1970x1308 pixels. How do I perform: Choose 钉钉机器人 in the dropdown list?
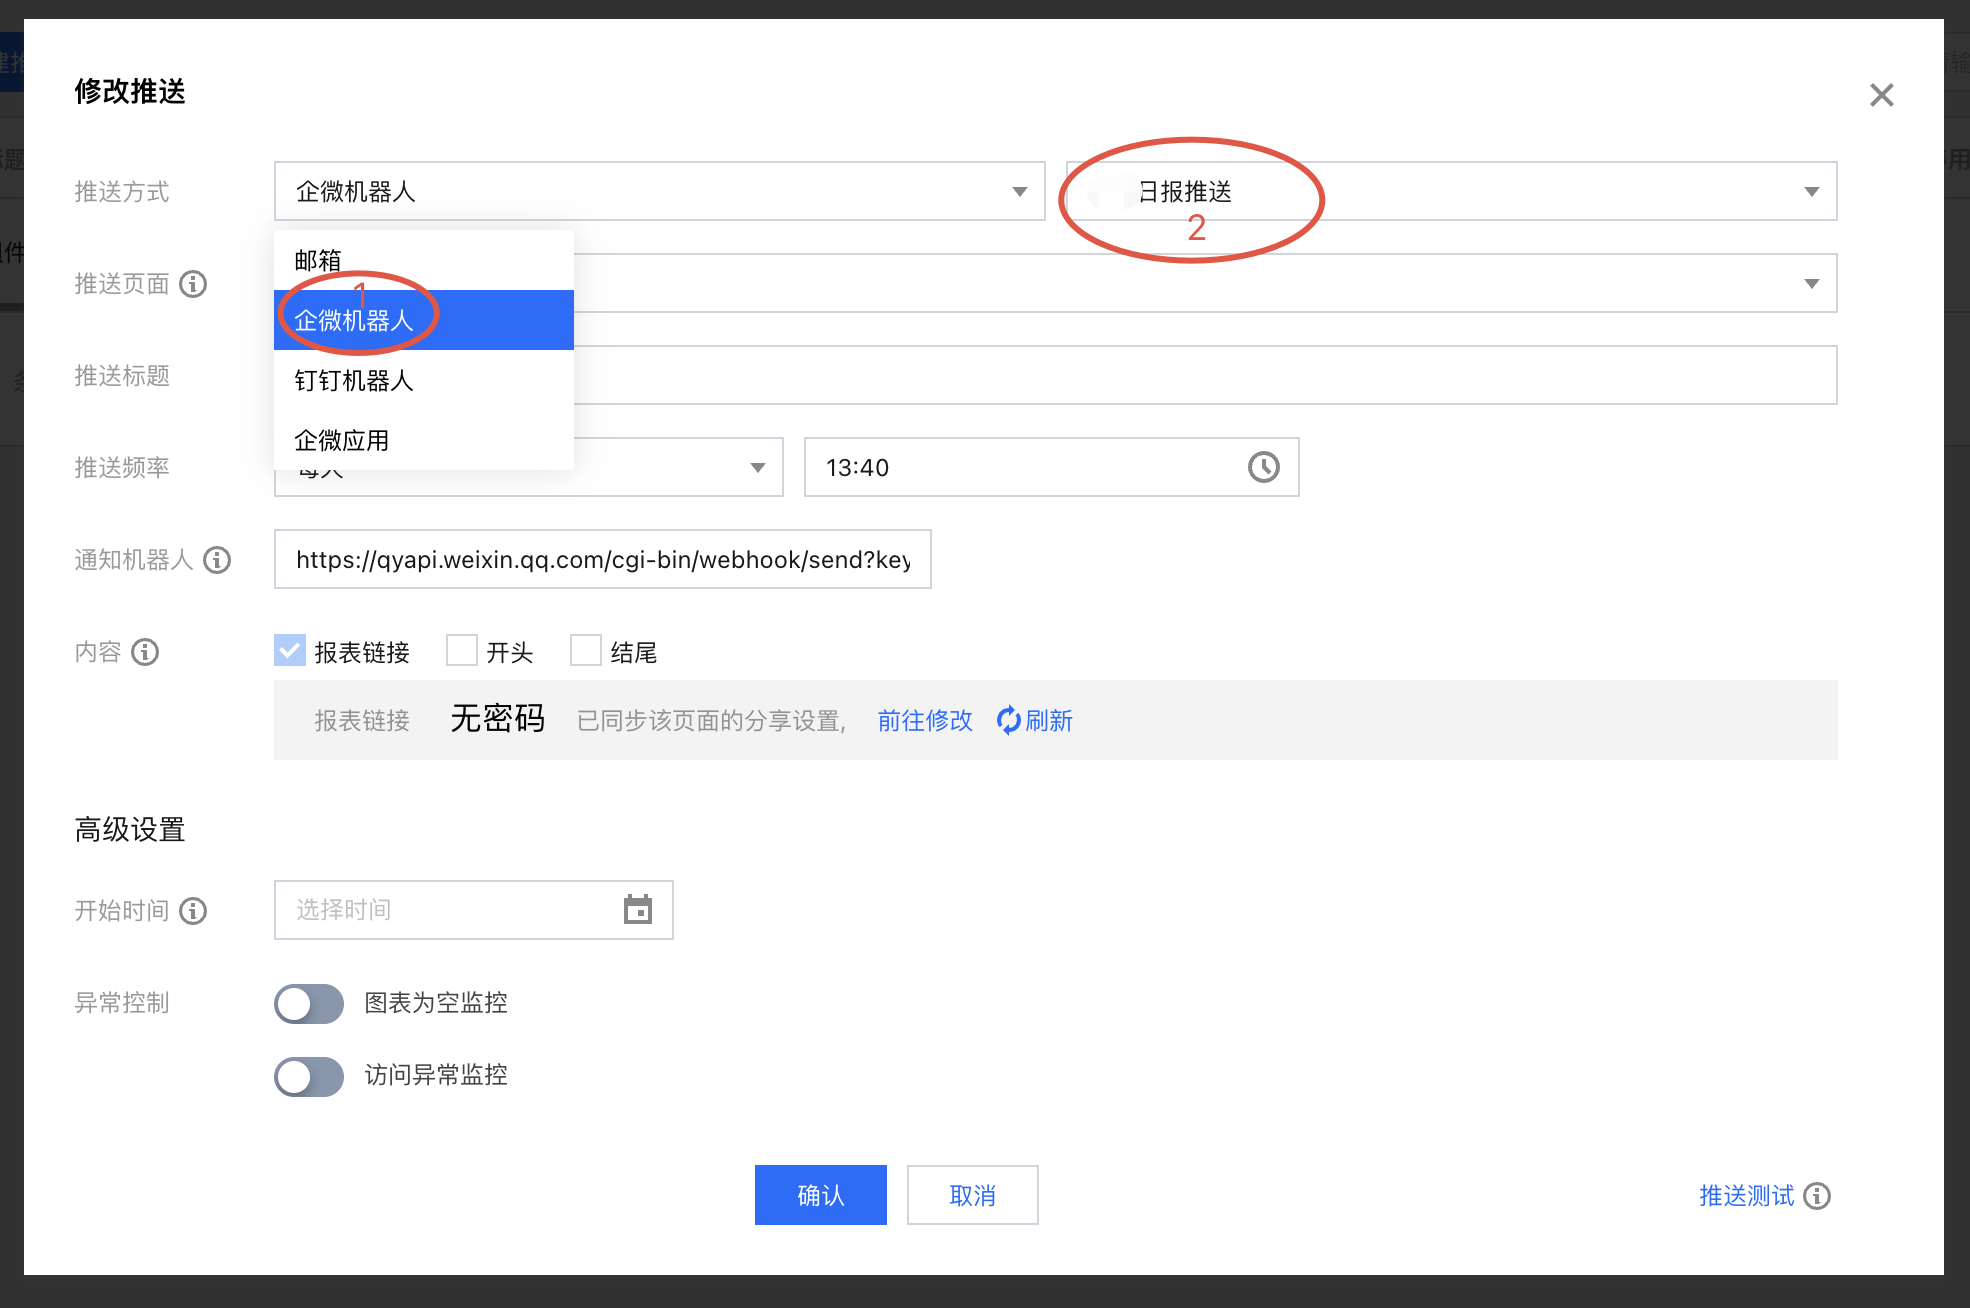click(x=354, y=381)
